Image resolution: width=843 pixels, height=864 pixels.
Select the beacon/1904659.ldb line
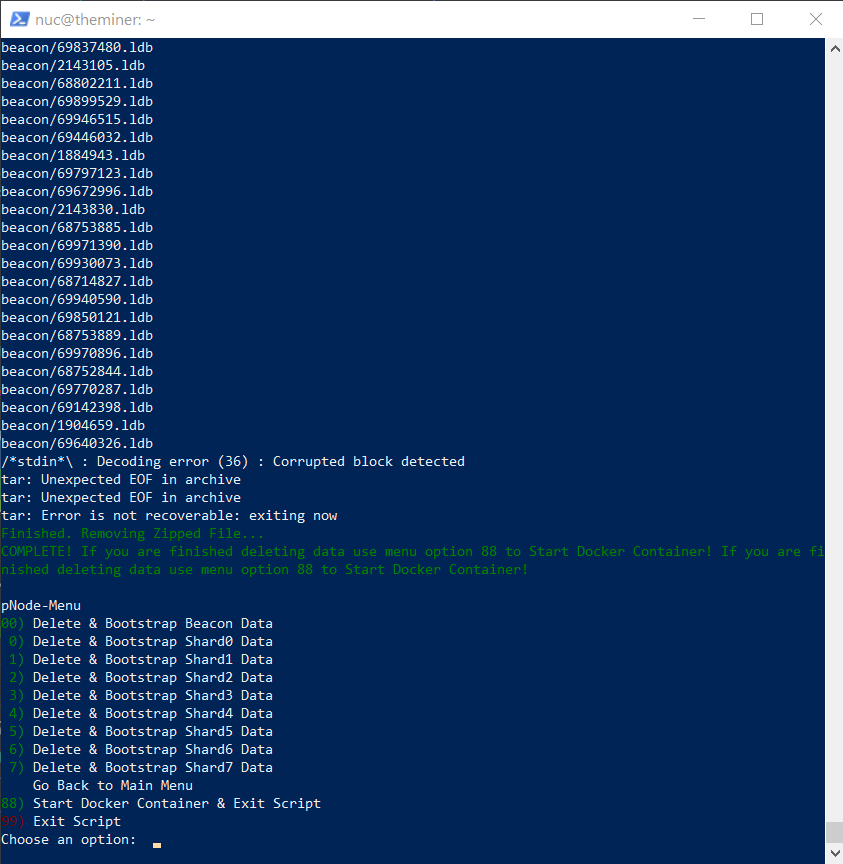[x=73, y=426]
